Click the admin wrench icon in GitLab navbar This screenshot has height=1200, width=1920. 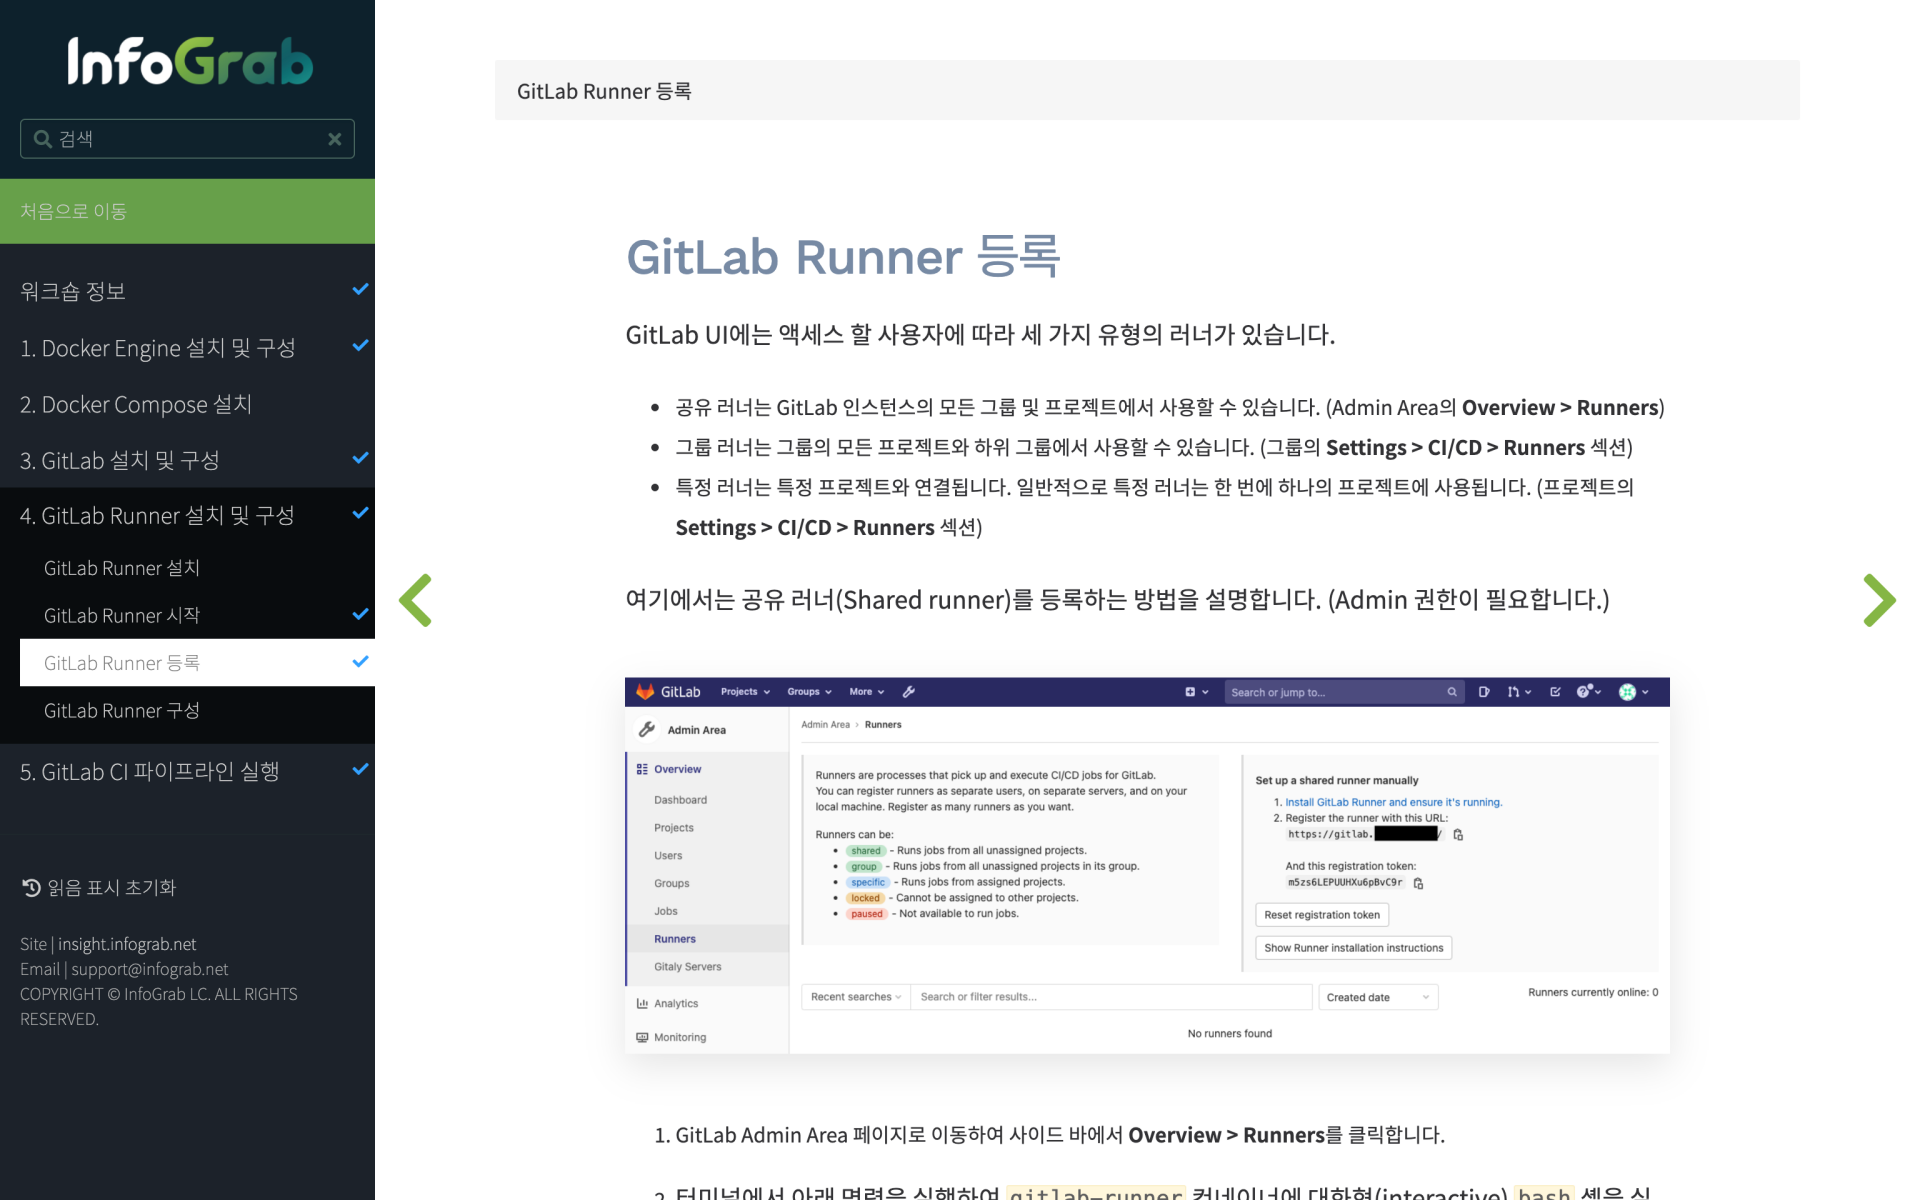(x=909, y=692)
